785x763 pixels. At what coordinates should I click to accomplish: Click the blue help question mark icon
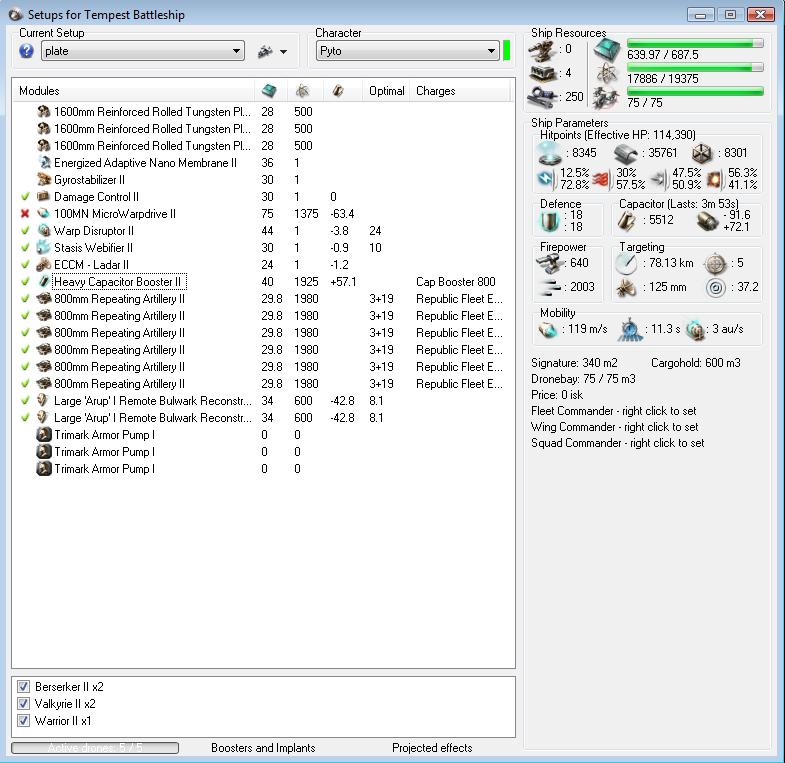coord(26,51)
